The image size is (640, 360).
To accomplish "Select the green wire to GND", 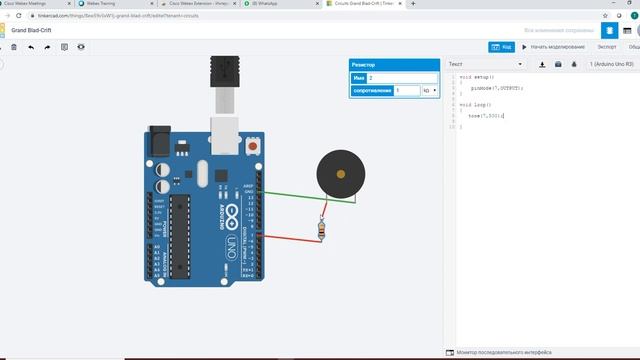I will click(x=306, y=197).
